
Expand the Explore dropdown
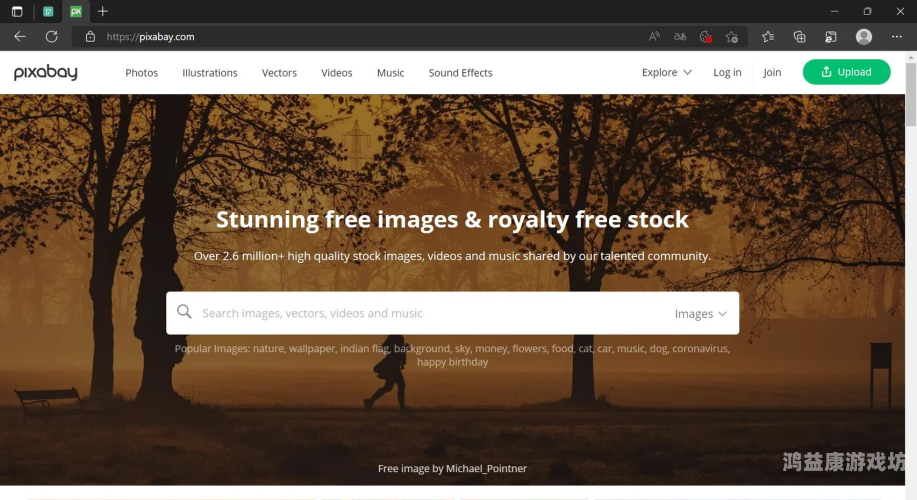pos(667,73)
